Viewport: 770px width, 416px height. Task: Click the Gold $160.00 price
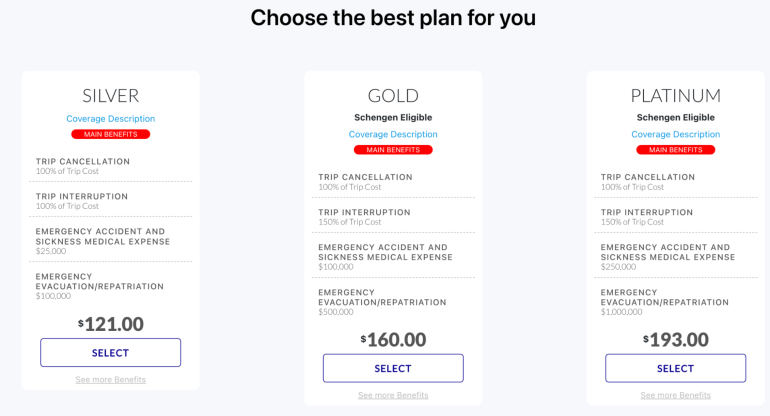393,339
